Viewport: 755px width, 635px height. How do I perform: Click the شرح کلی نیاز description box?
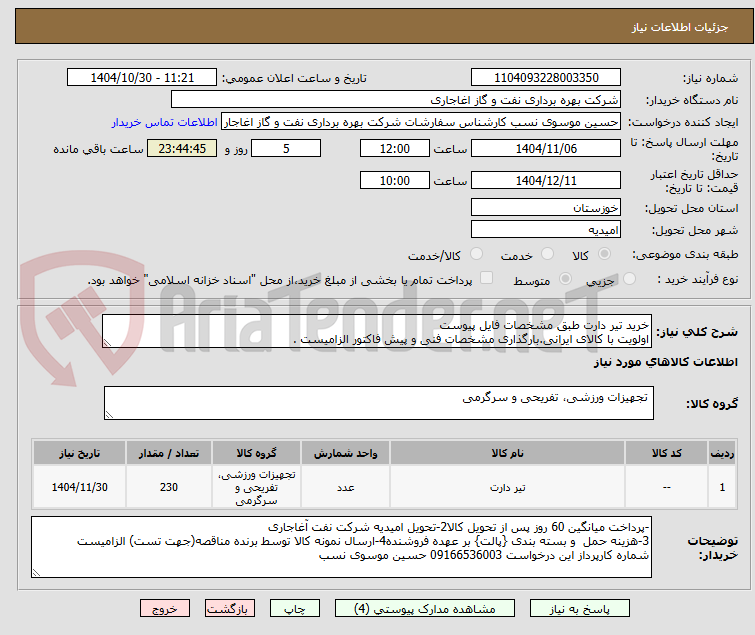coord(377,331)
